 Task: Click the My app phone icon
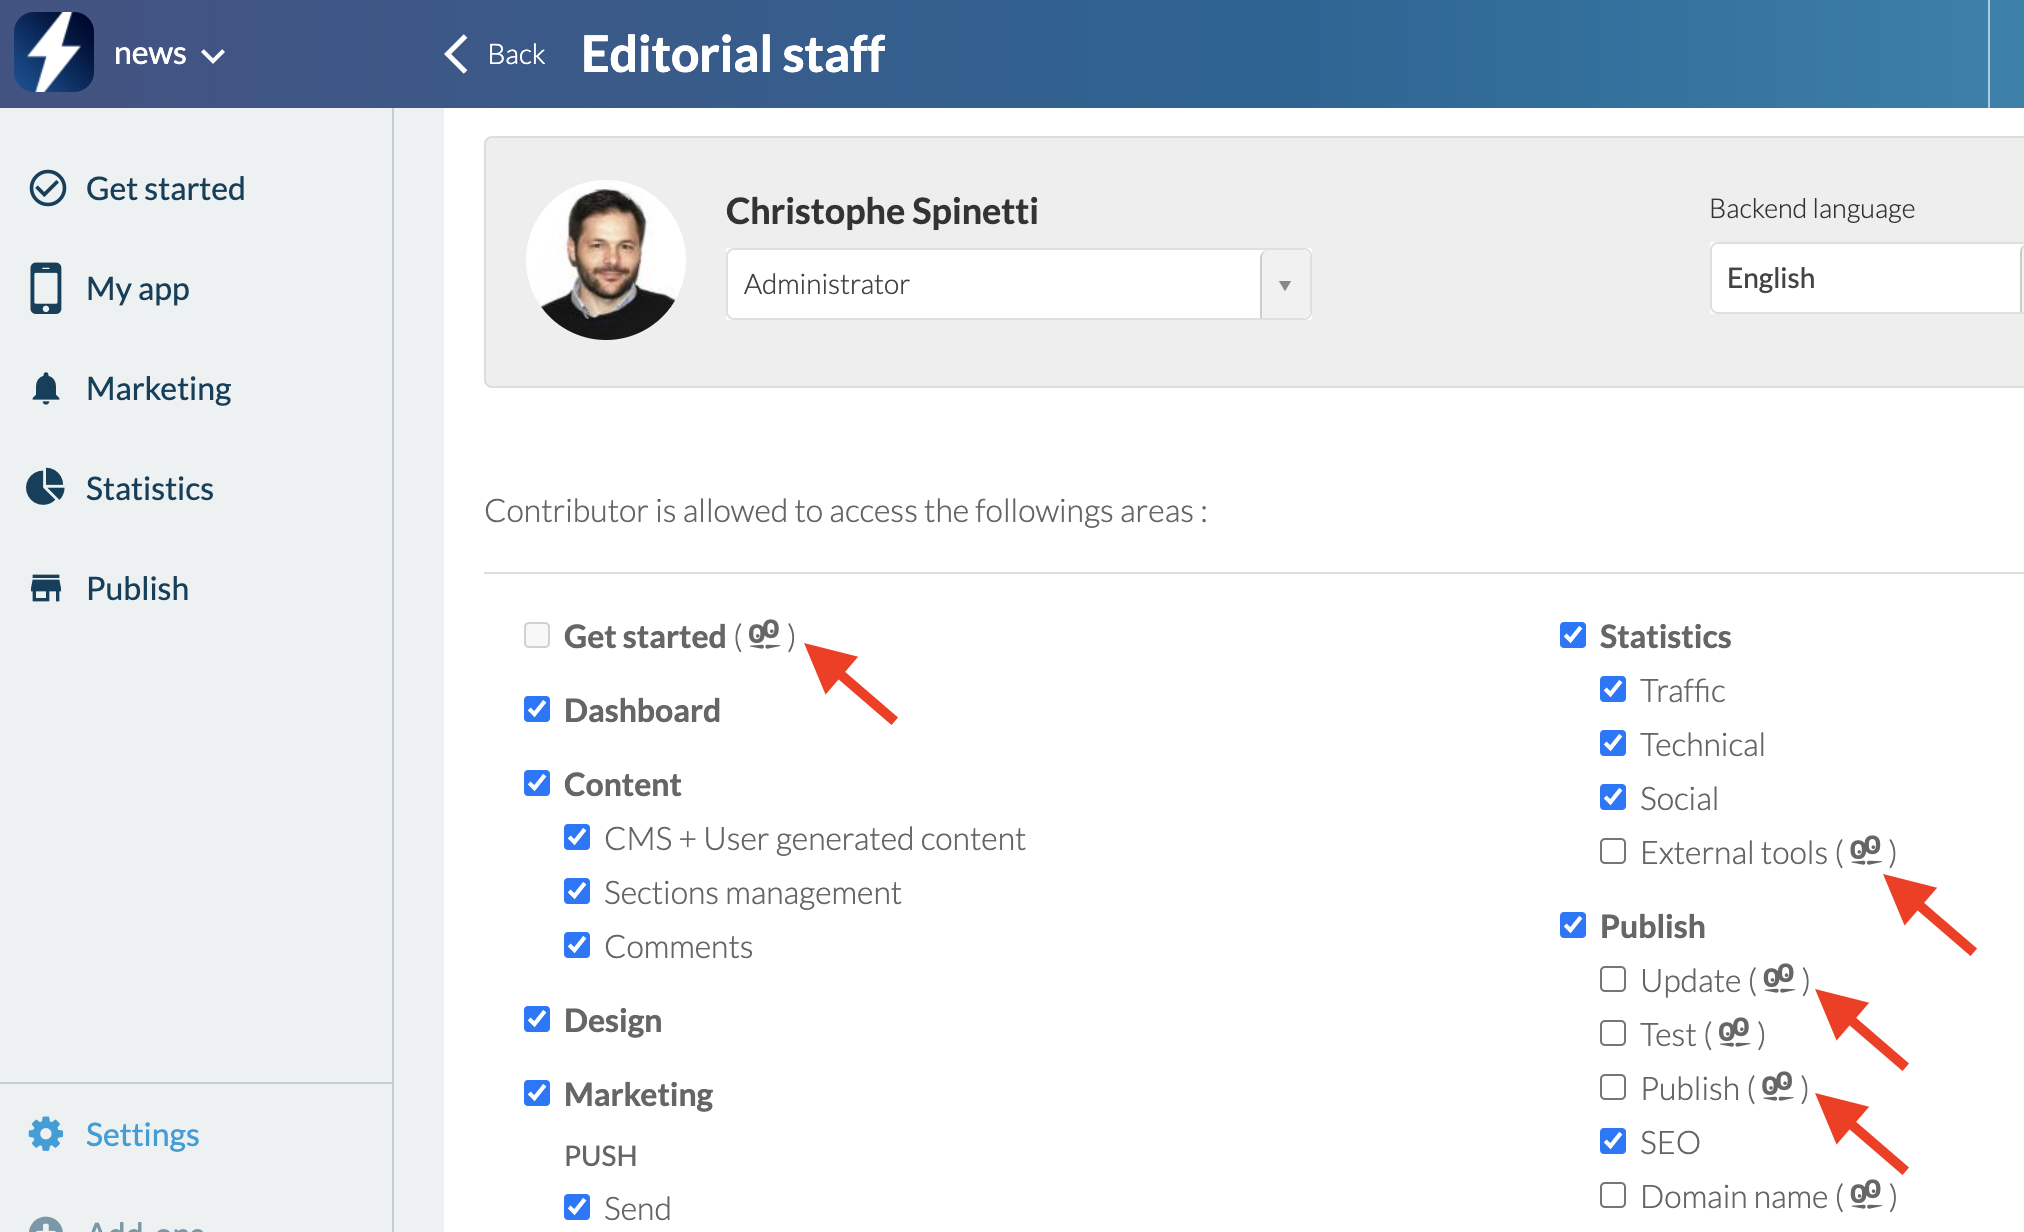point(46,288)
